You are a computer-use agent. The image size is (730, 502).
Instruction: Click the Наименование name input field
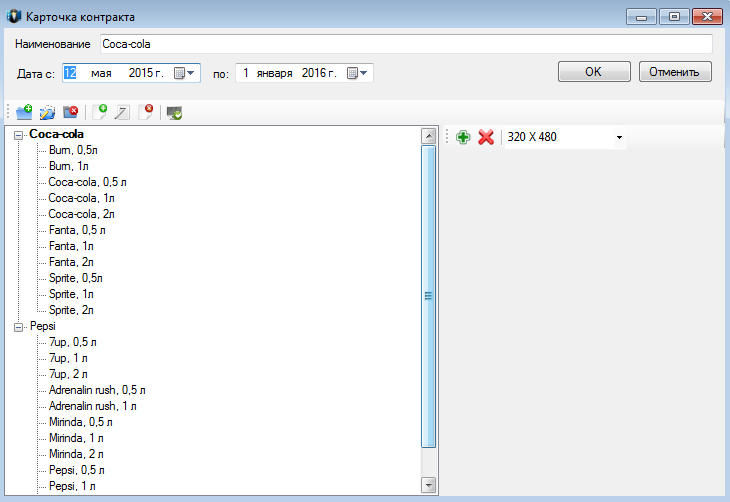406,44
